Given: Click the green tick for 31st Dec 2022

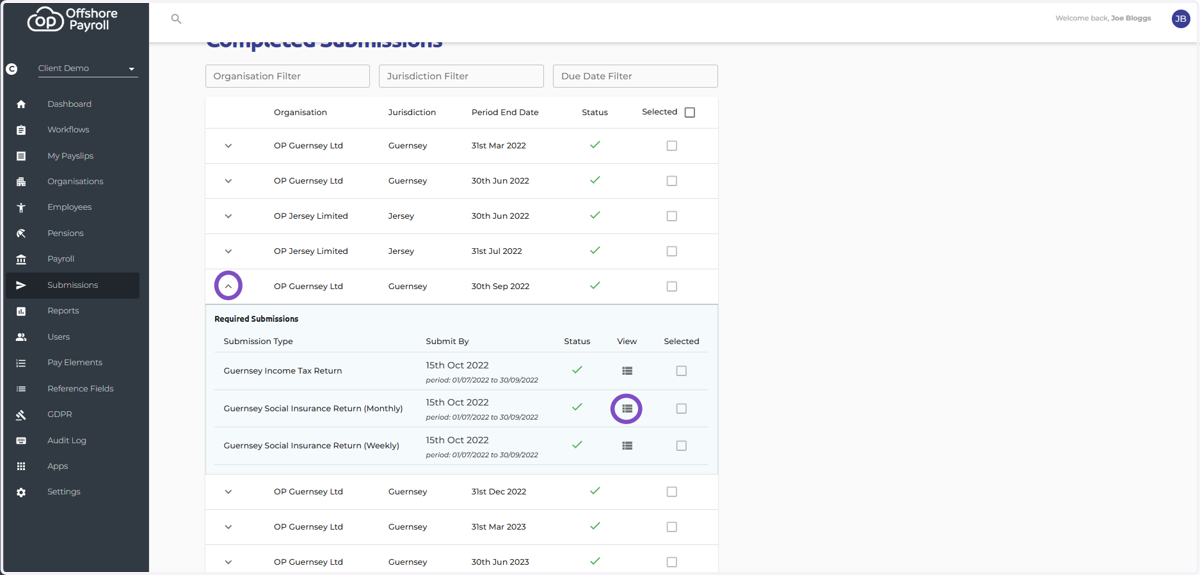Looking at the screenshot, I should [595, 491].
